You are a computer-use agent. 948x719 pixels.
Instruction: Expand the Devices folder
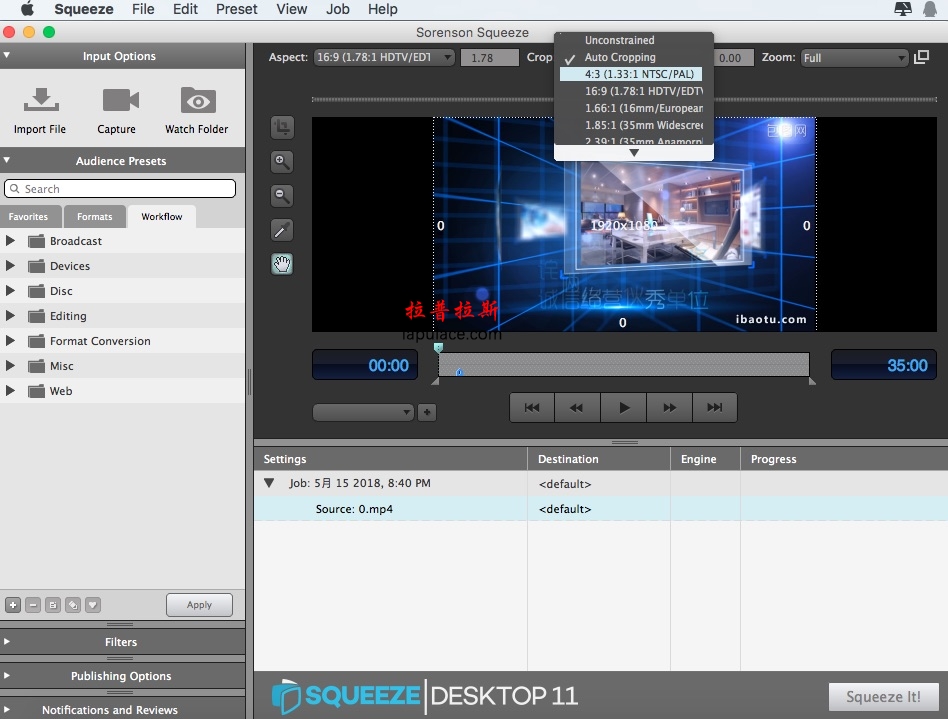coord(10,265)
